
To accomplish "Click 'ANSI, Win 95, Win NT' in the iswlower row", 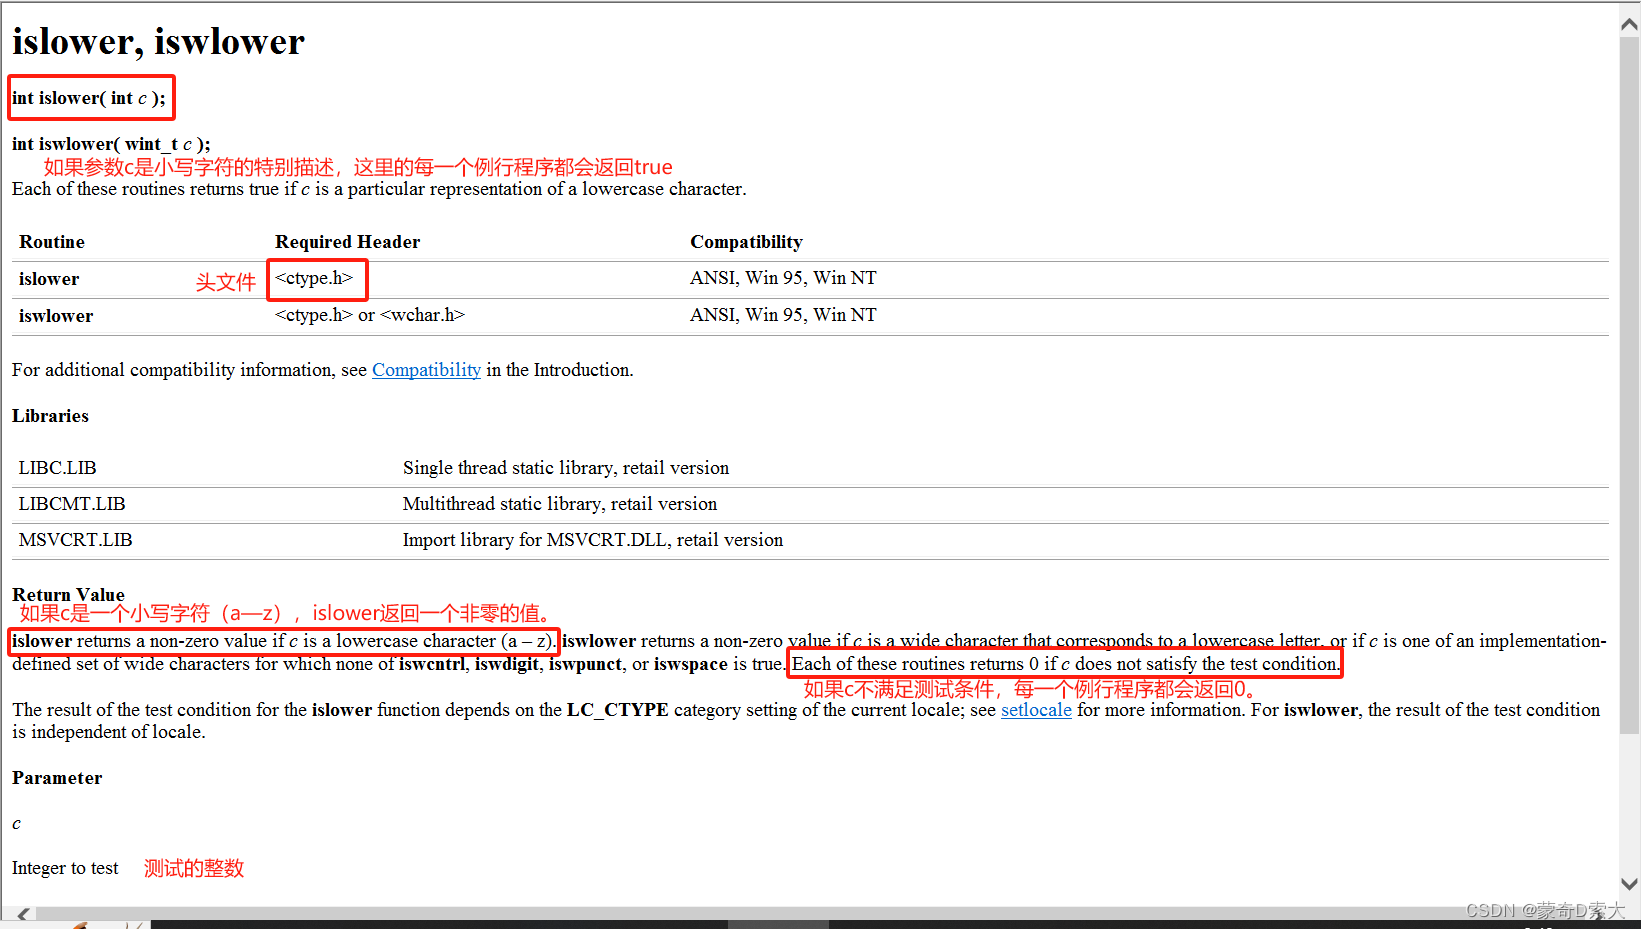I will coord(783,315).
